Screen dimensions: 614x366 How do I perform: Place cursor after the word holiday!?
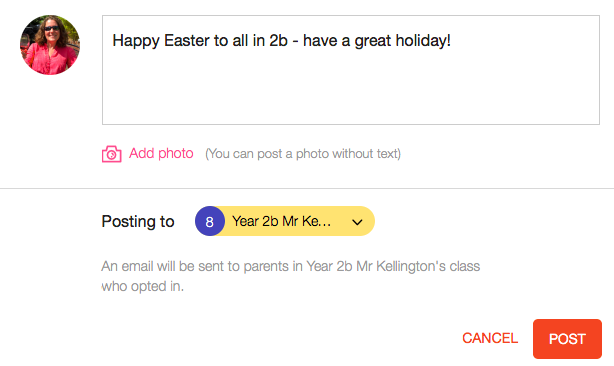(x=452, y=41)
